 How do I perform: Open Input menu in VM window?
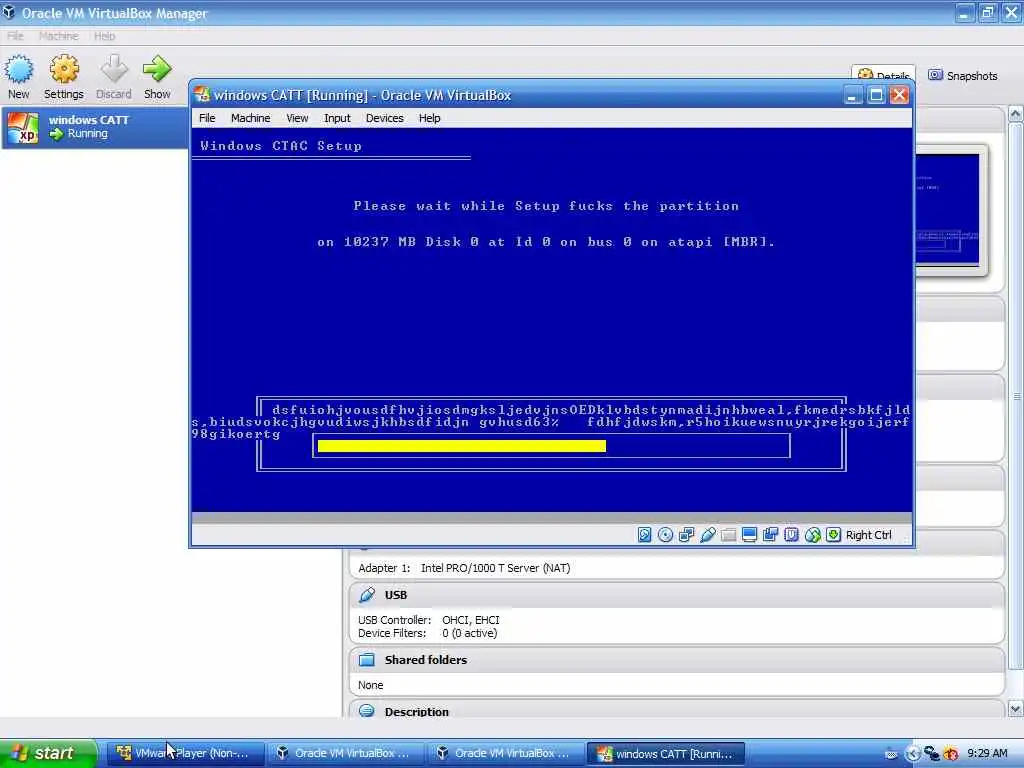click(x=337, y=118)
